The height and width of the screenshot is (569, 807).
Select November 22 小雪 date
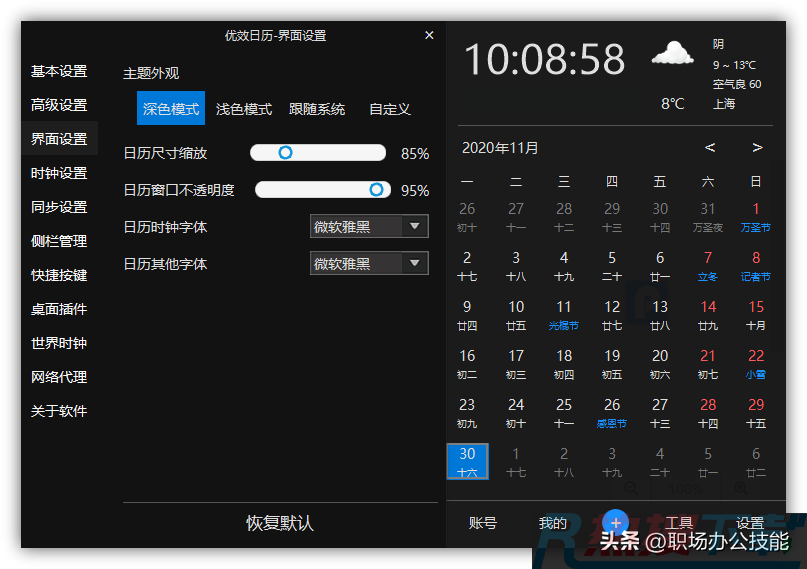click(x=756, y=363)
